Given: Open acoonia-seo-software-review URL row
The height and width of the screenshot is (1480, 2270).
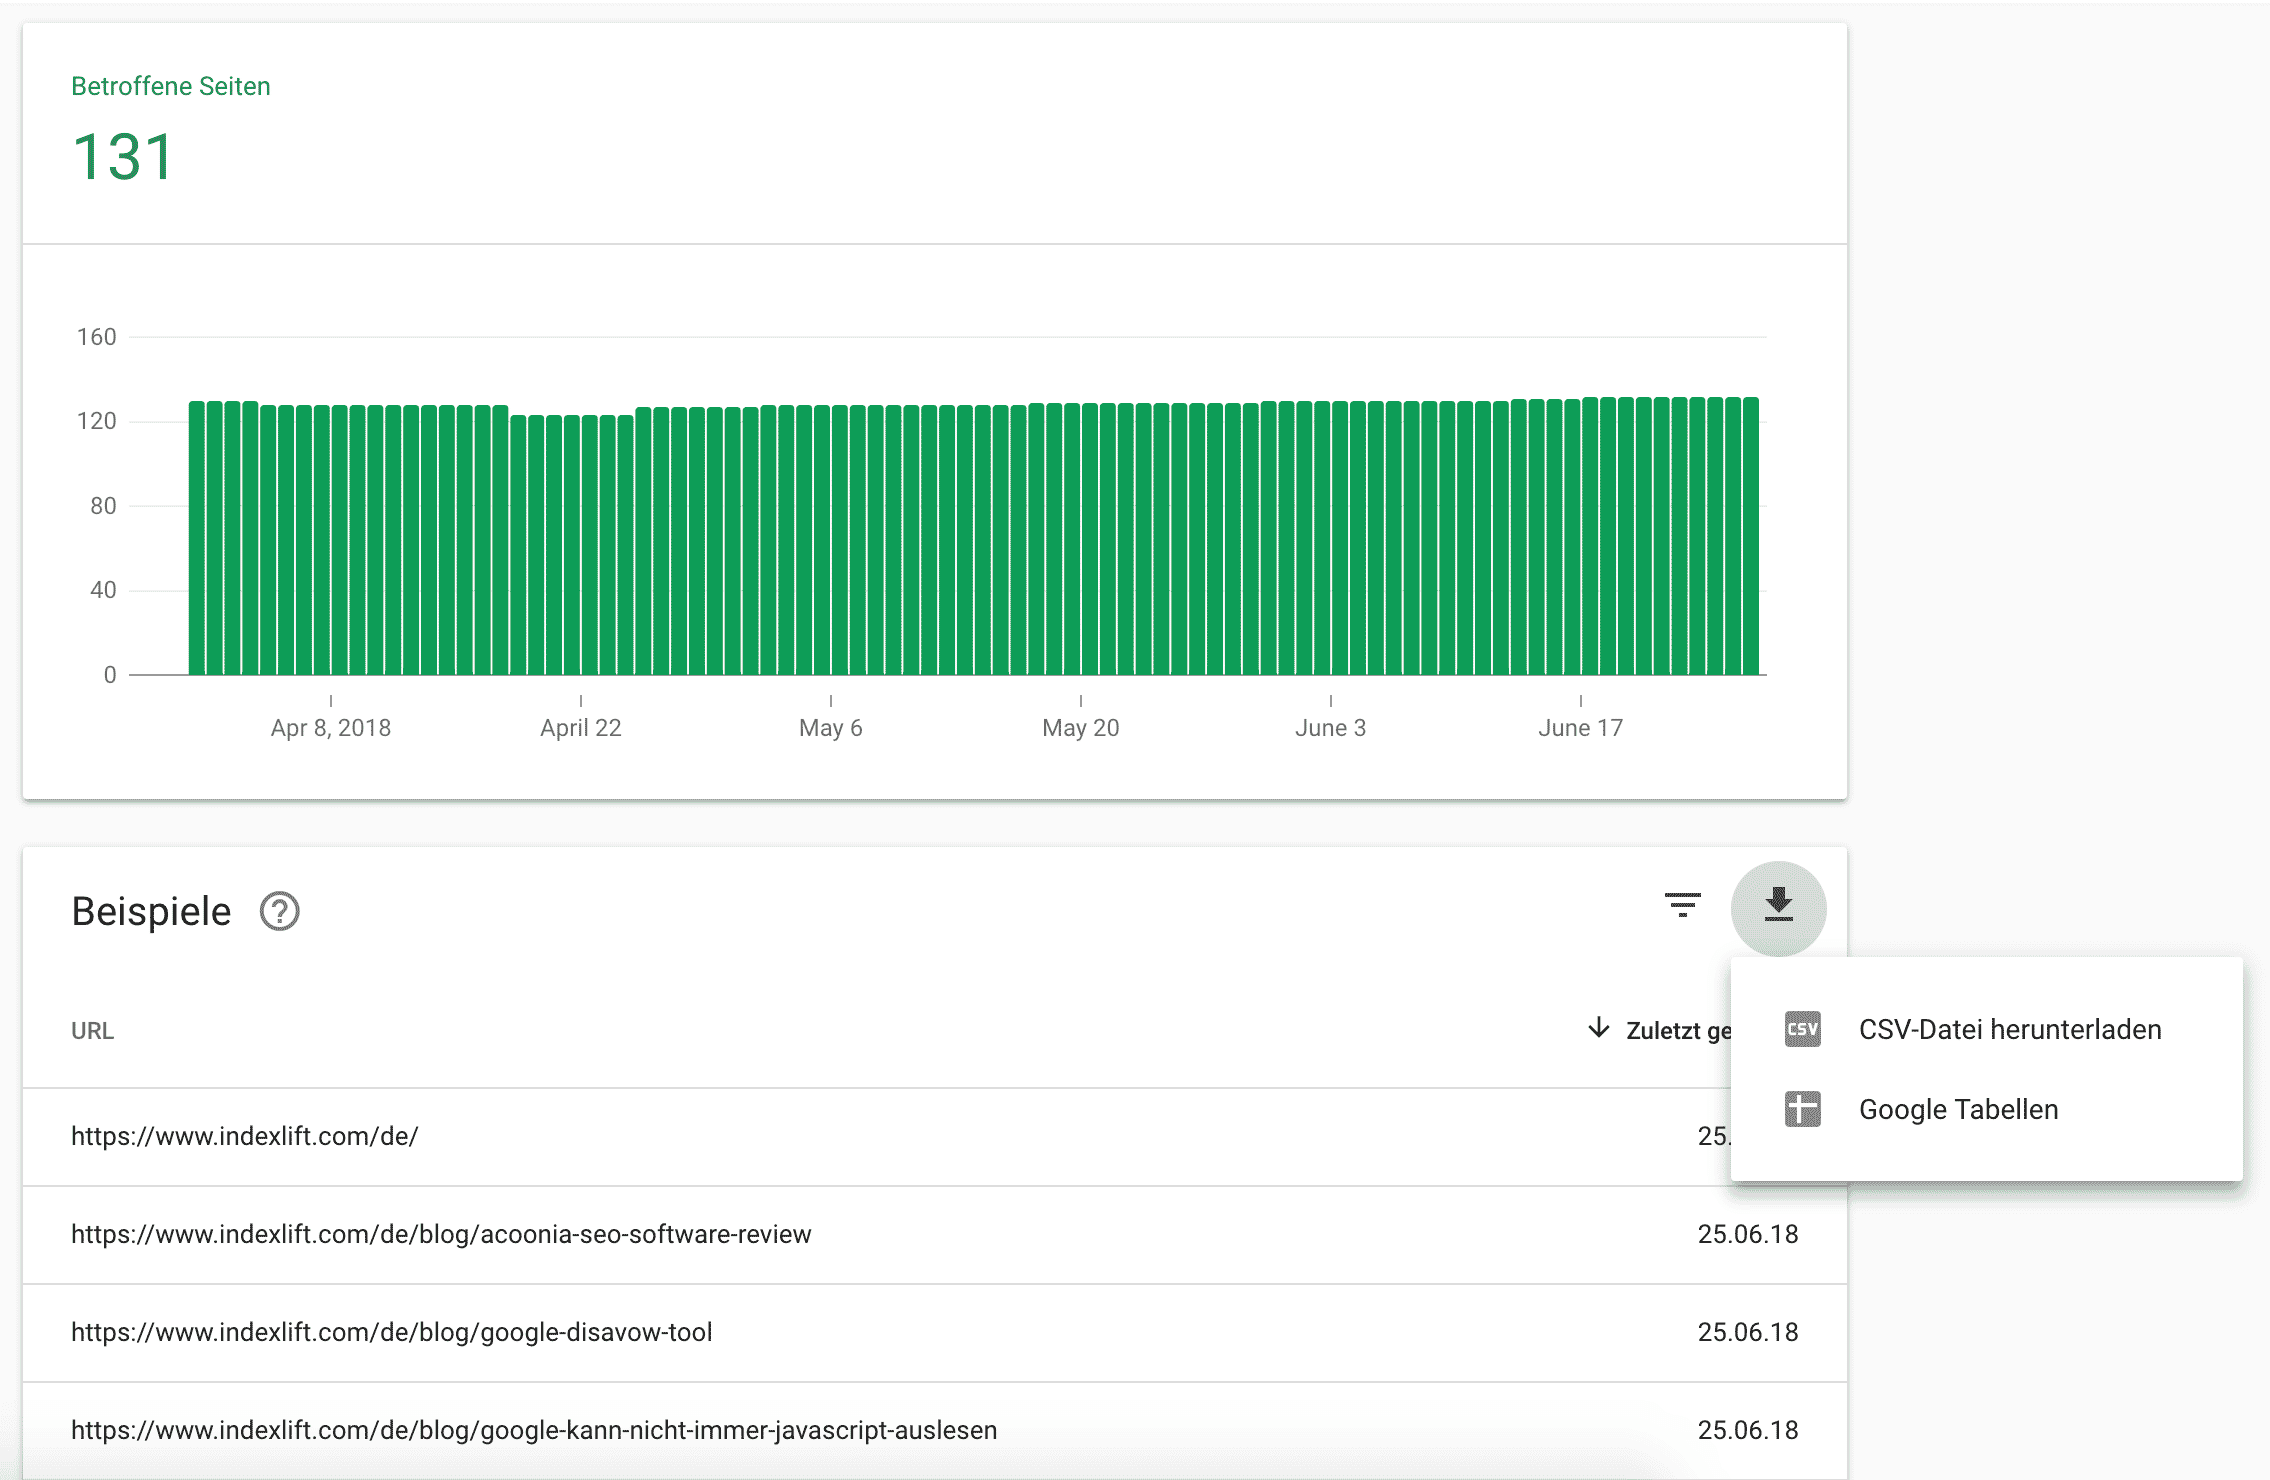Looking at the screenshot, I should click(934, 1234).
